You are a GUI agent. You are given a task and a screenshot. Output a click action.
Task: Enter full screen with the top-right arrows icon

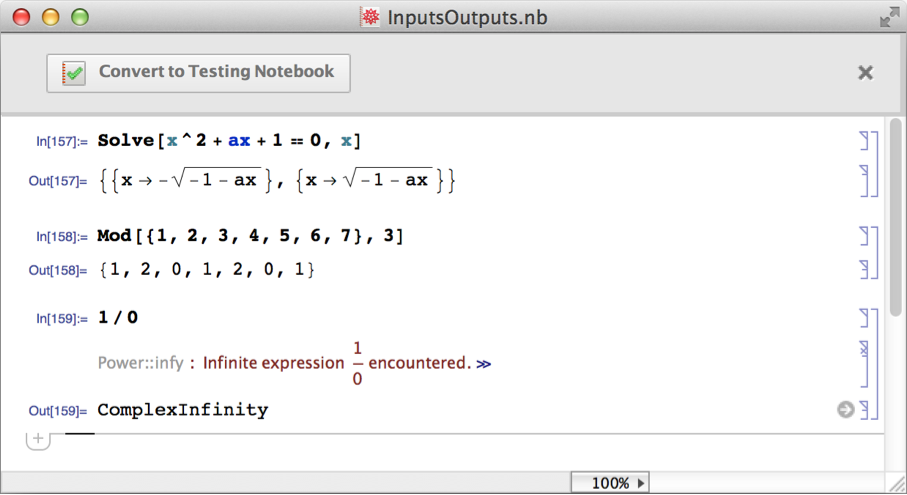(888, 17)
